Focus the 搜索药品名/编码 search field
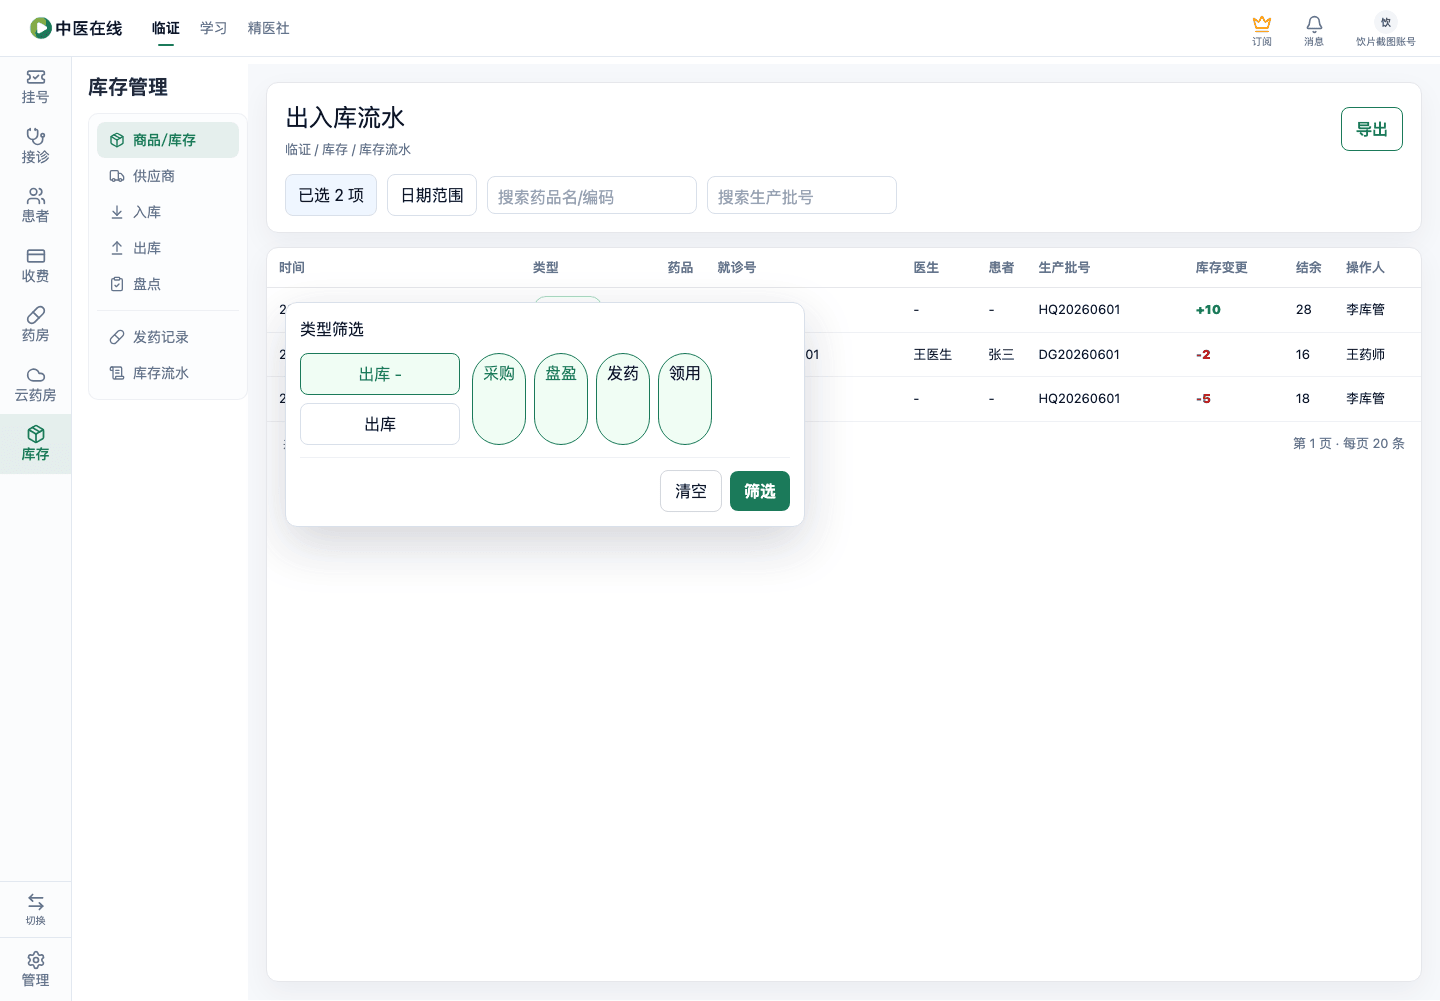 [592, 196]
